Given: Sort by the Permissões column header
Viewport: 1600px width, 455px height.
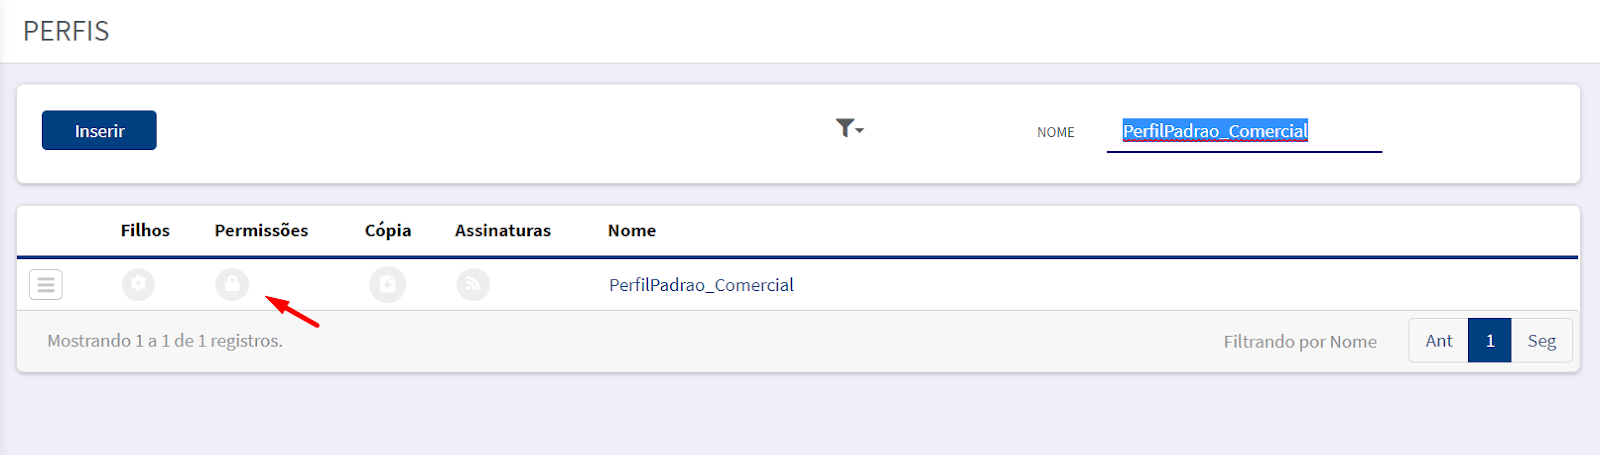Looking at the screenshot, I should coord(261,230).
